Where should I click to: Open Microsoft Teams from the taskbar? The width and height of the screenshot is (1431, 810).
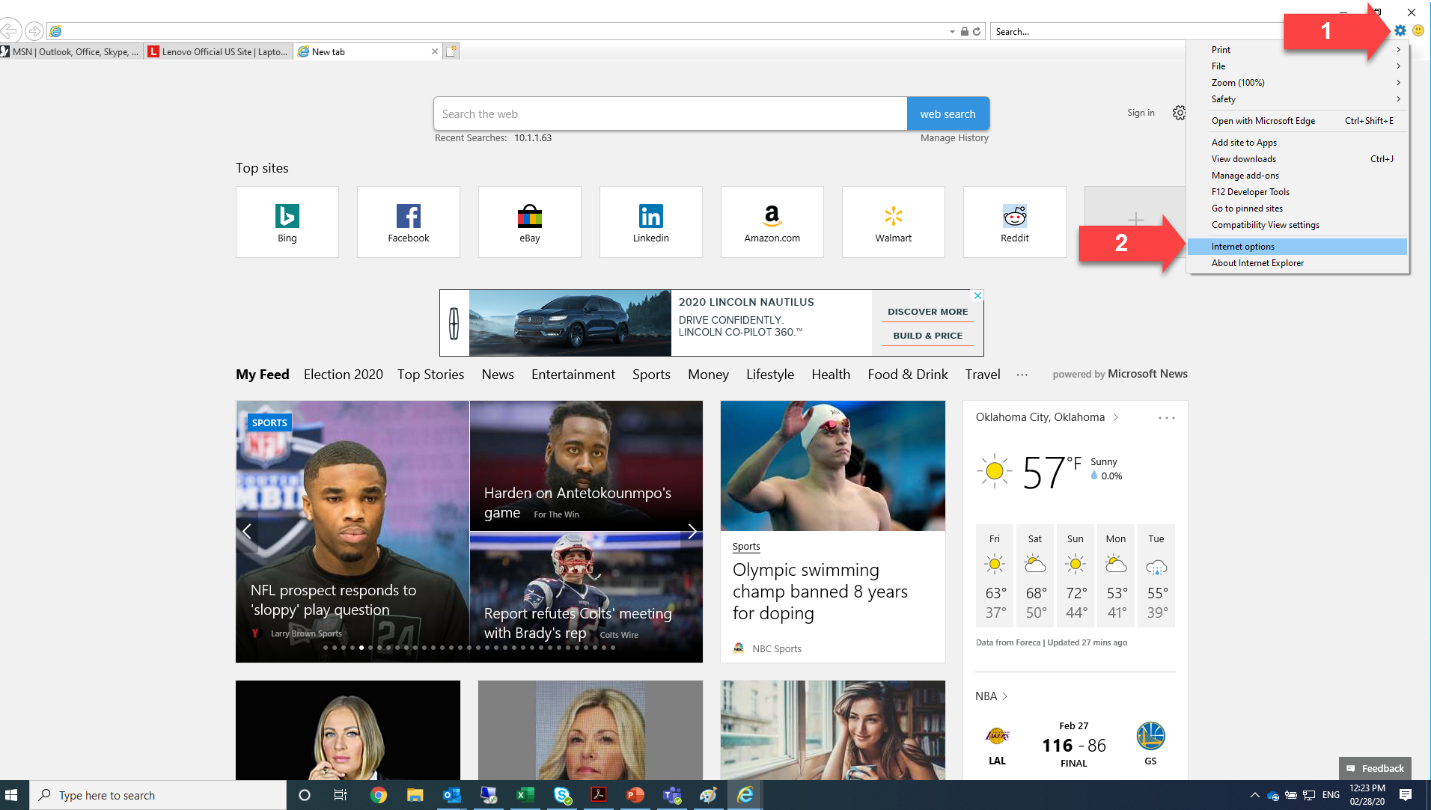tap(672, 795)
